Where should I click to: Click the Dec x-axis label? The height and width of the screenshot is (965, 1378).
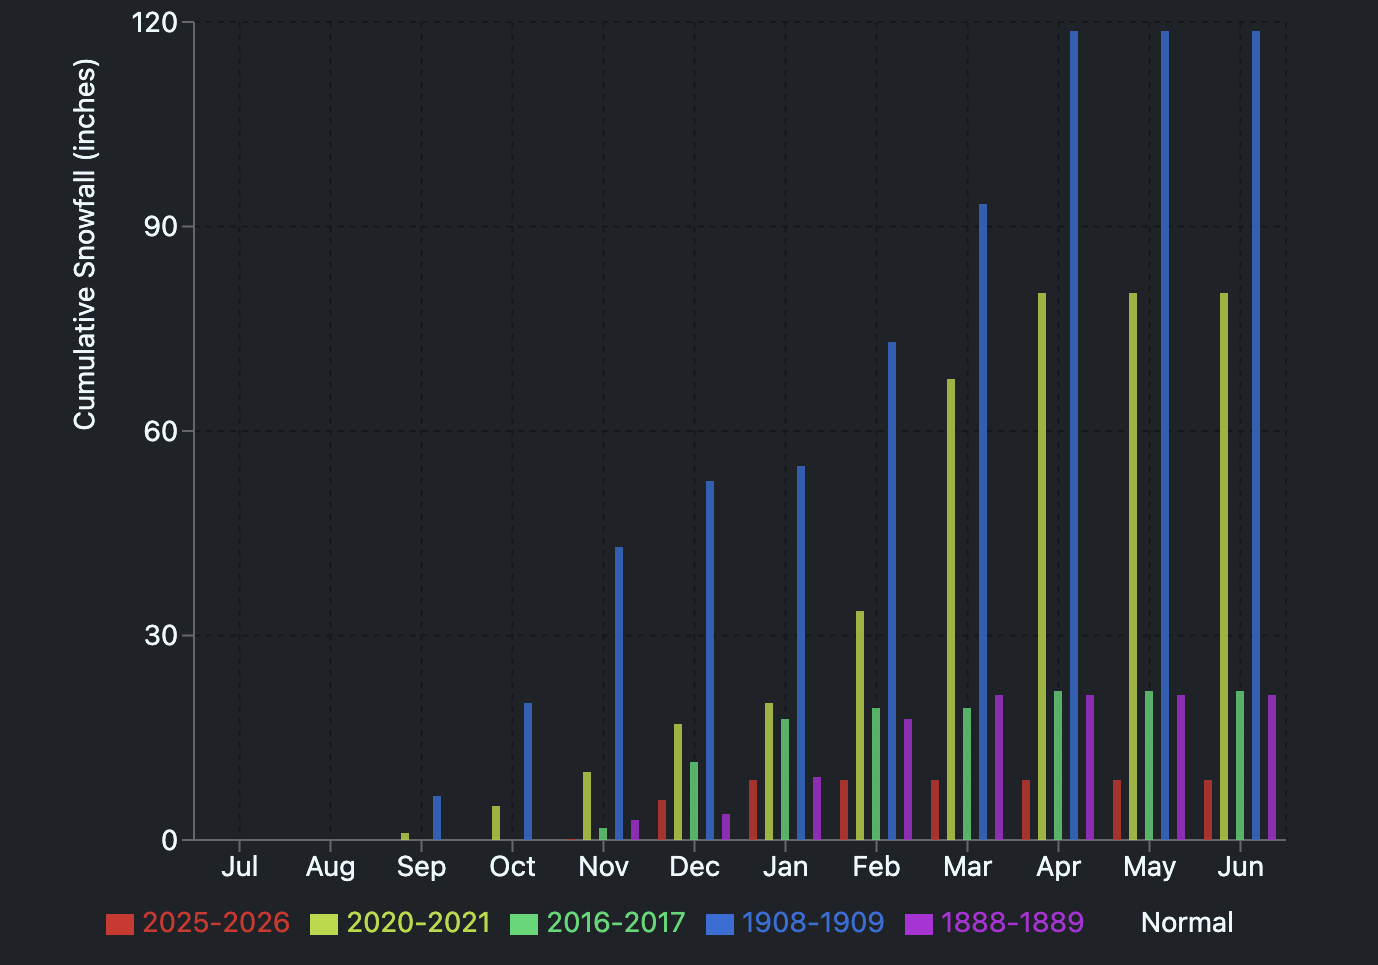click(695, 866)
